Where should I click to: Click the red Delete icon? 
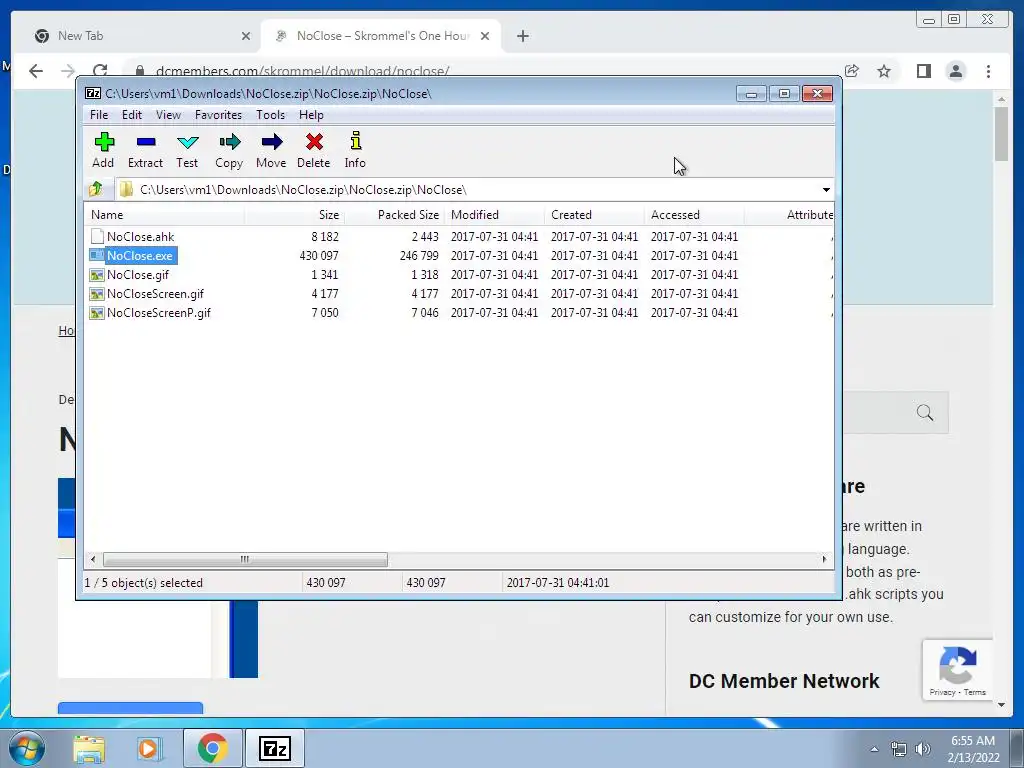pyautogui.click(x=314, y=142)
